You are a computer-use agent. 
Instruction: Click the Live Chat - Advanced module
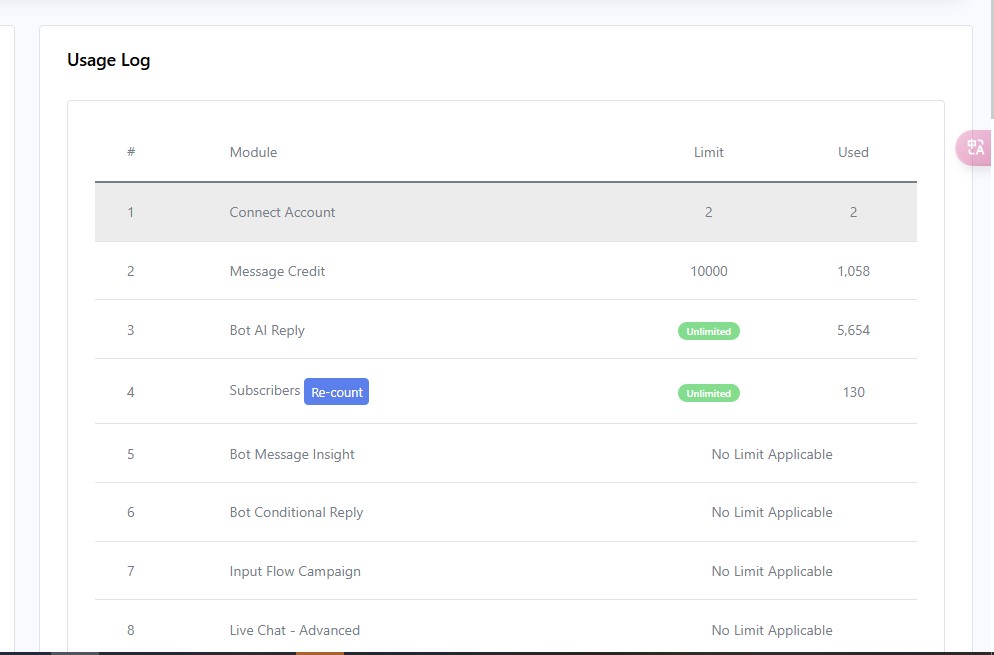tap(294, 630)
